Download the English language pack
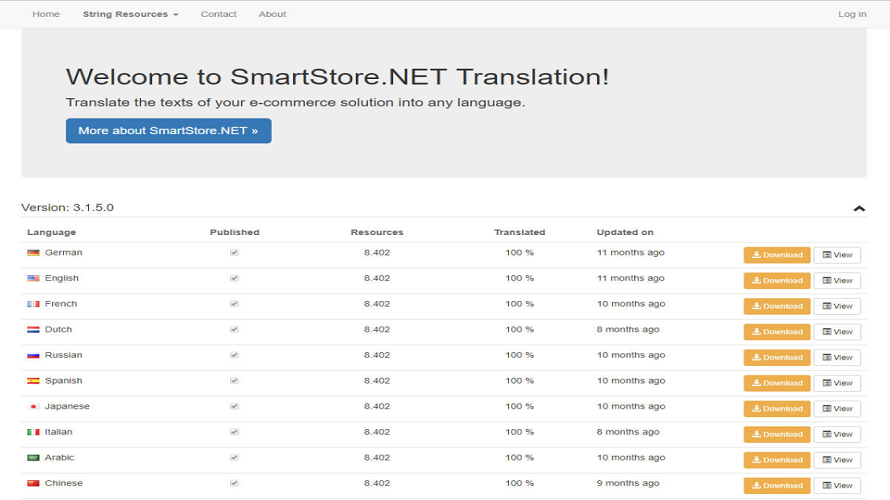The image size is (890, 500). tap(777, 280)
